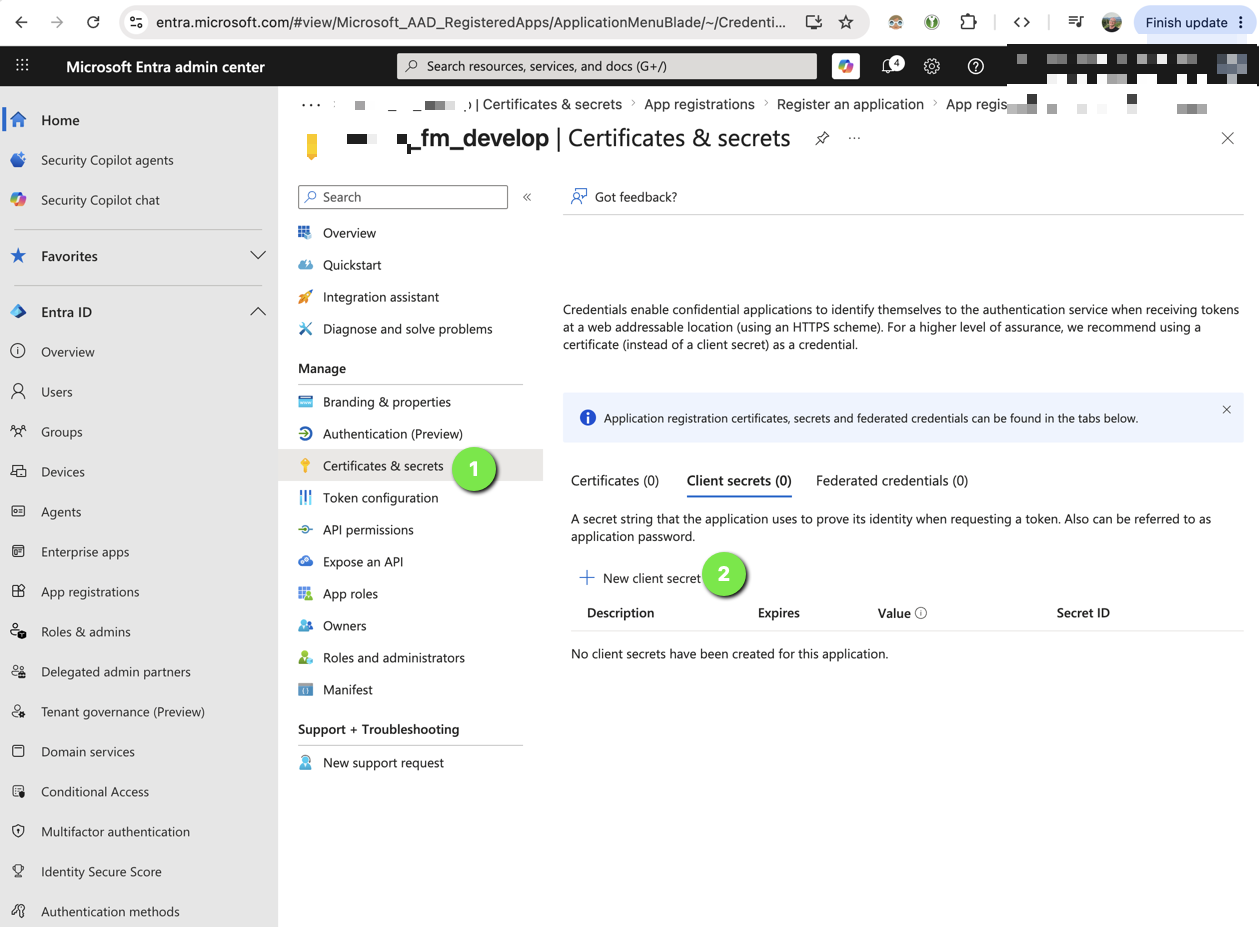Image resolution: width=1259 pixels, height=927 pixels.
Task: Click browser Reload button
Action: [x=93, y=22]
